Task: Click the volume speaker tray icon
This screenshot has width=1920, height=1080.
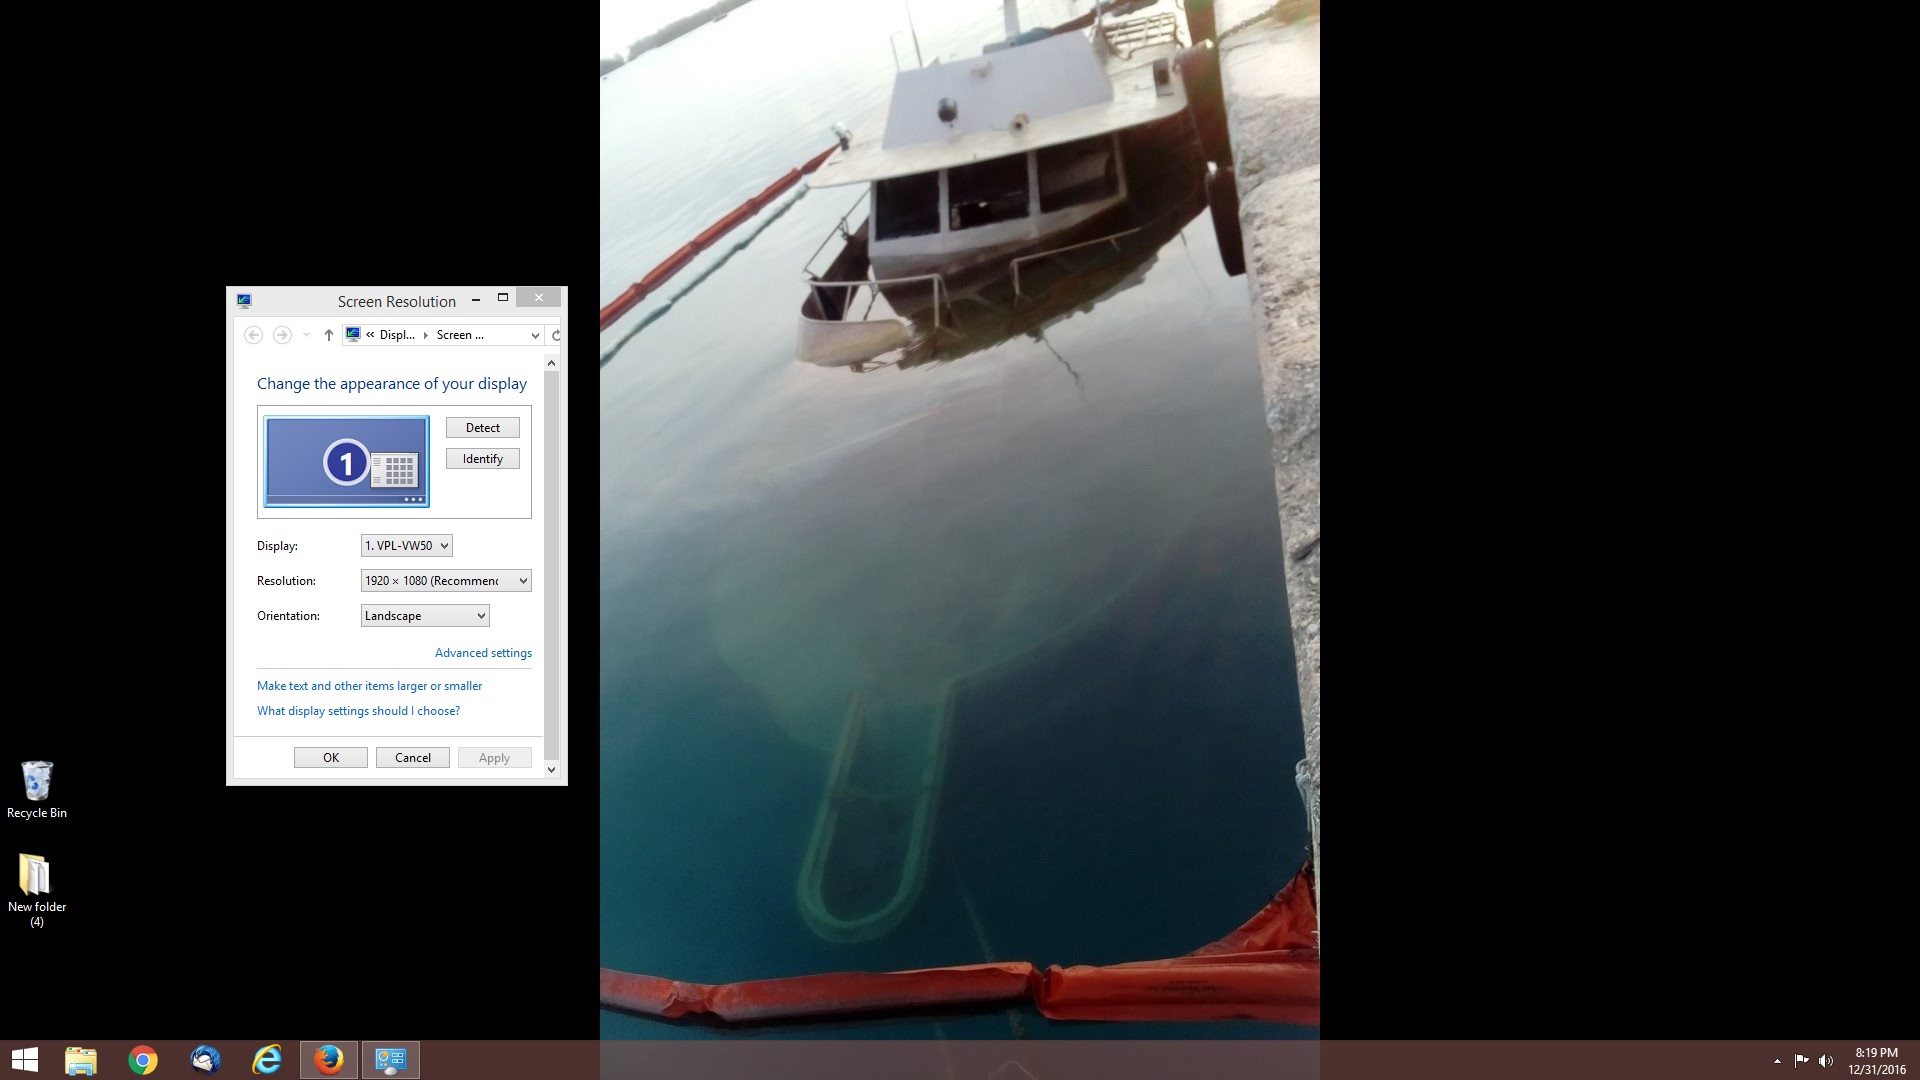Action: (1825, 1061)
